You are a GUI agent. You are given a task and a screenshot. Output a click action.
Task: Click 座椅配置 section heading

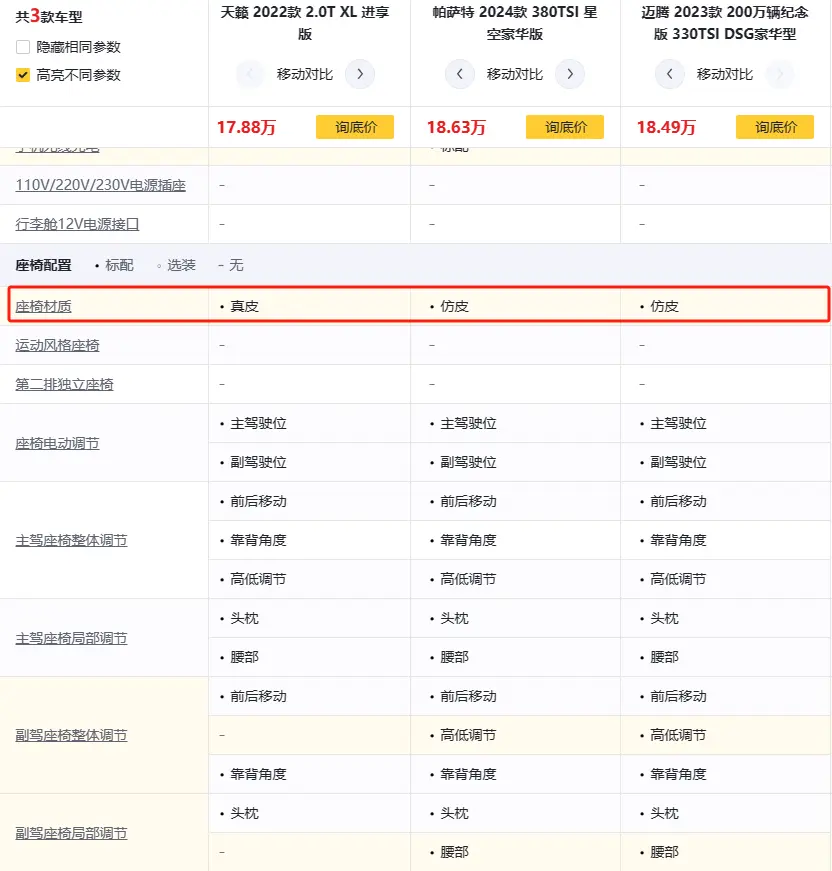point(43,265)
